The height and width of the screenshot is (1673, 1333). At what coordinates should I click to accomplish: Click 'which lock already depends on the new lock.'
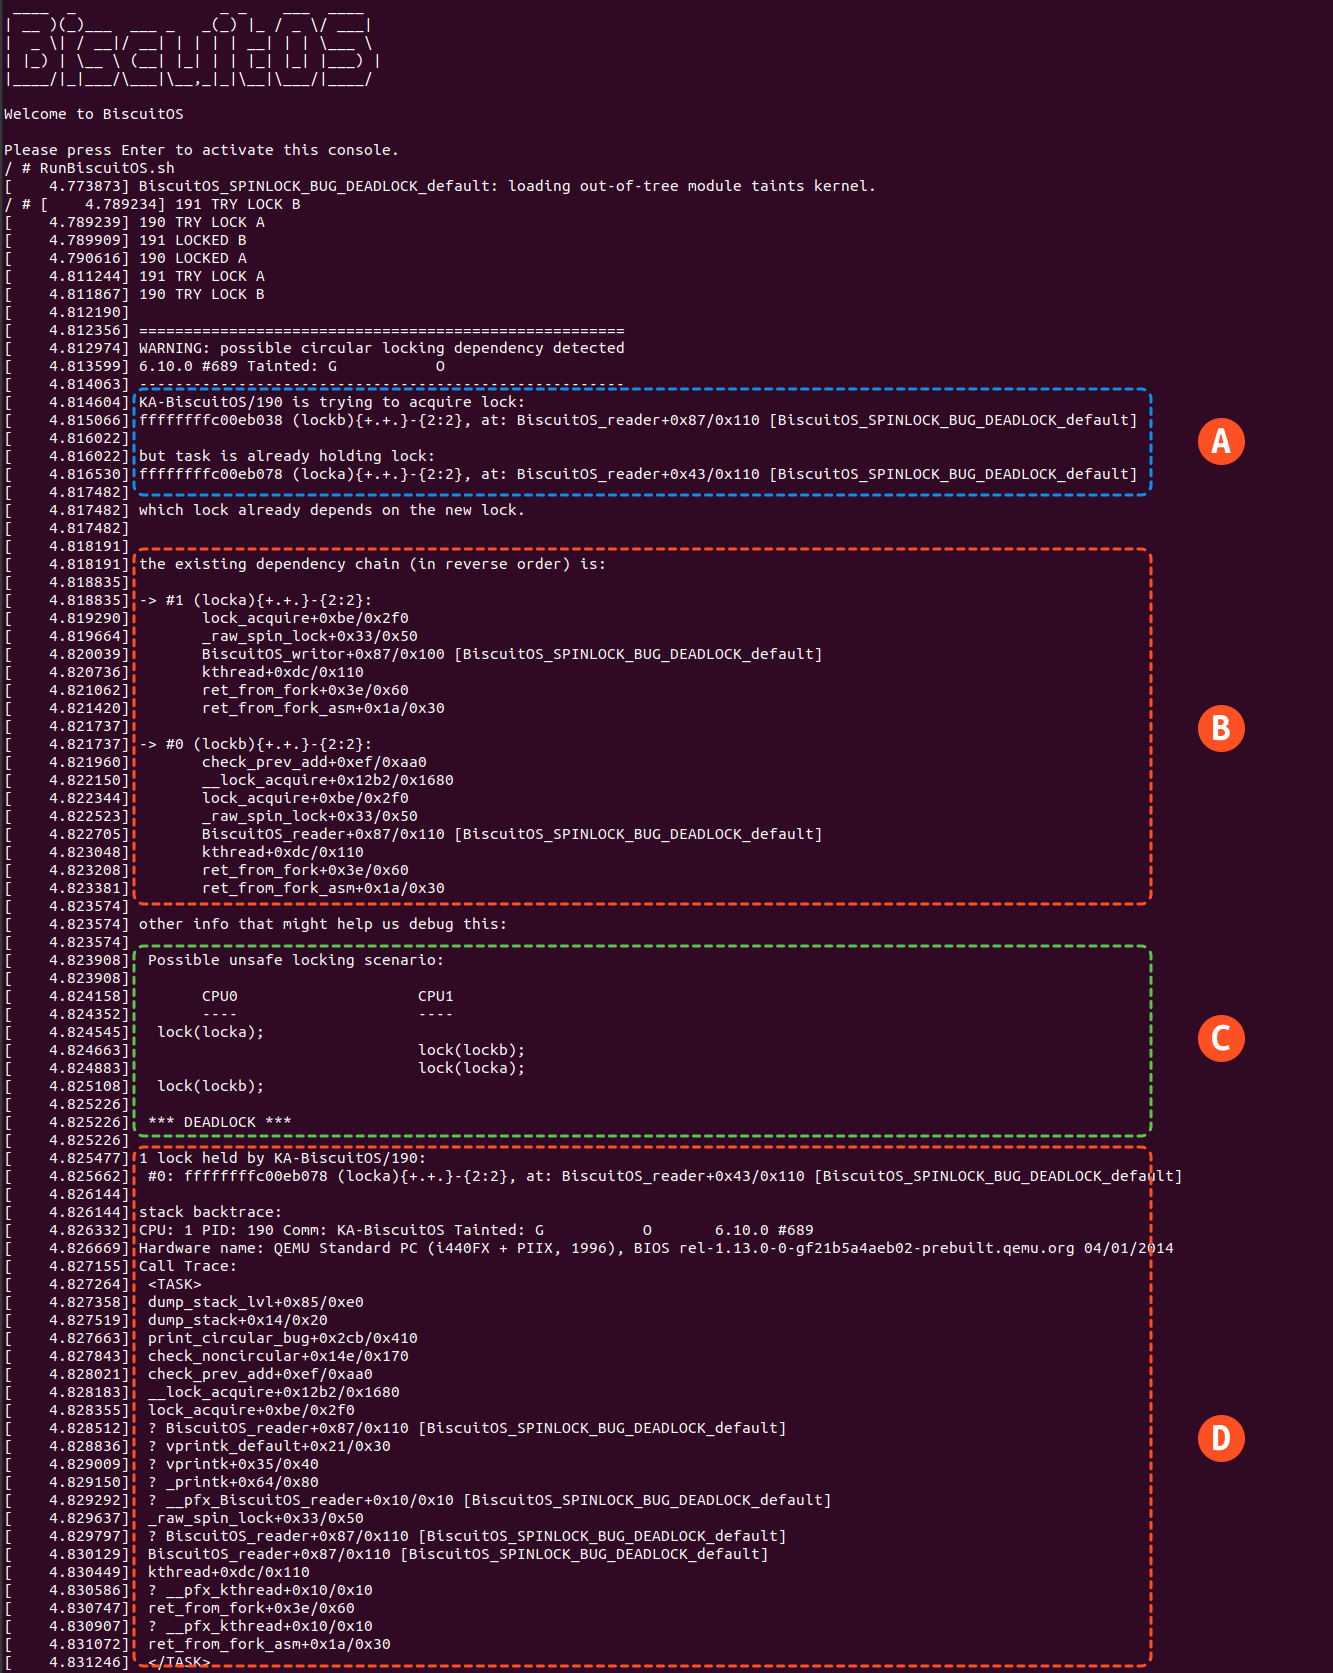coord(332,510)
